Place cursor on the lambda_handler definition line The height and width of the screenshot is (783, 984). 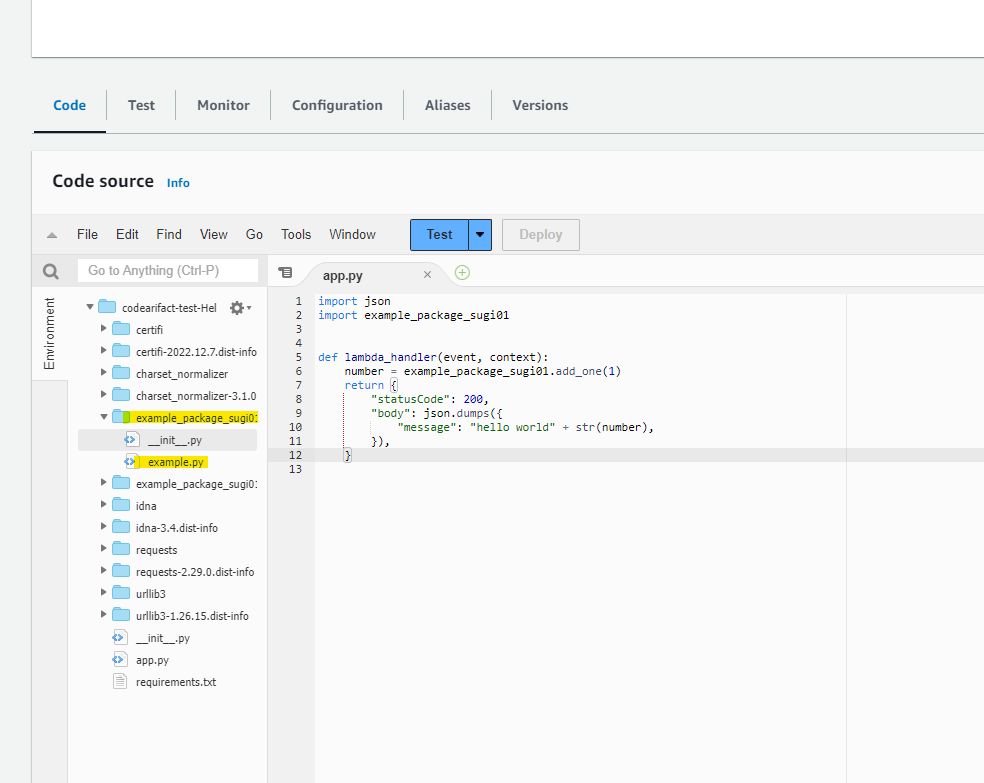[x=433, y=357]
